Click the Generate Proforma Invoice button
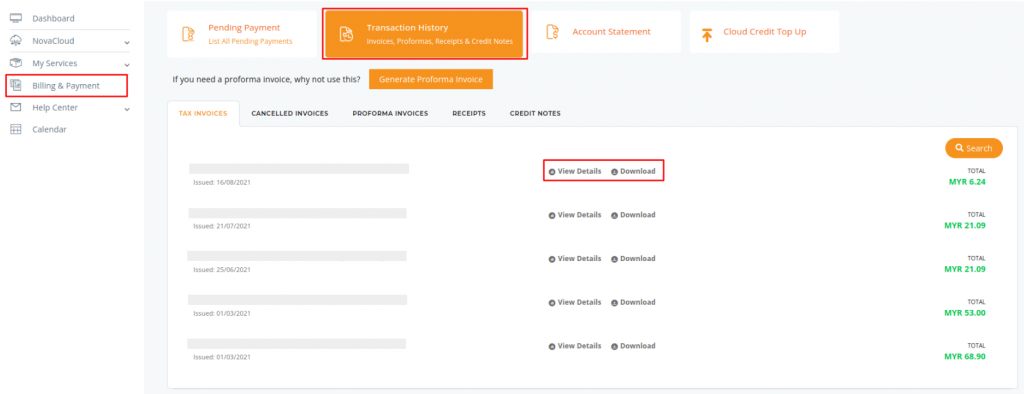 point(430,79)
